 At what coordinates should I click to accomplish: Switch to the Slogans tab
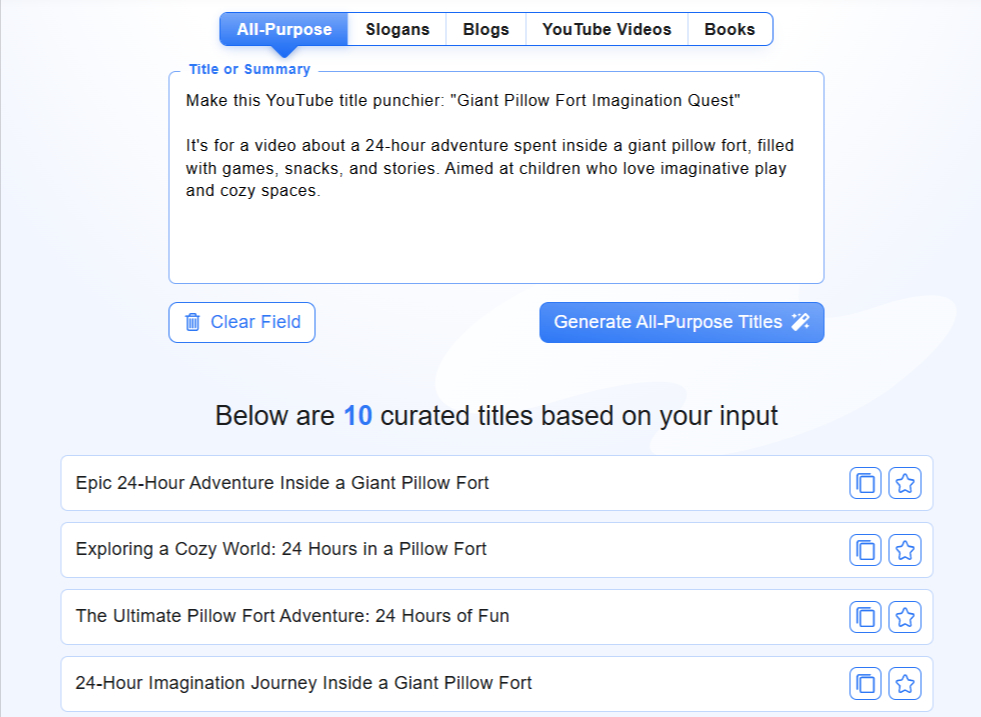(x=397, y=29)
